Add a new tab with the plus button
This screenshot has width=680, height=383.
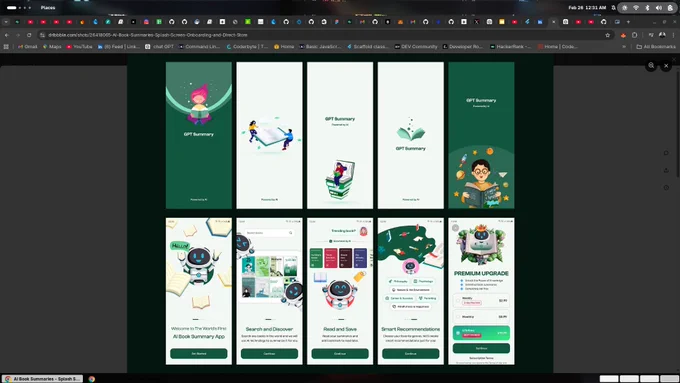click(628, 22)
